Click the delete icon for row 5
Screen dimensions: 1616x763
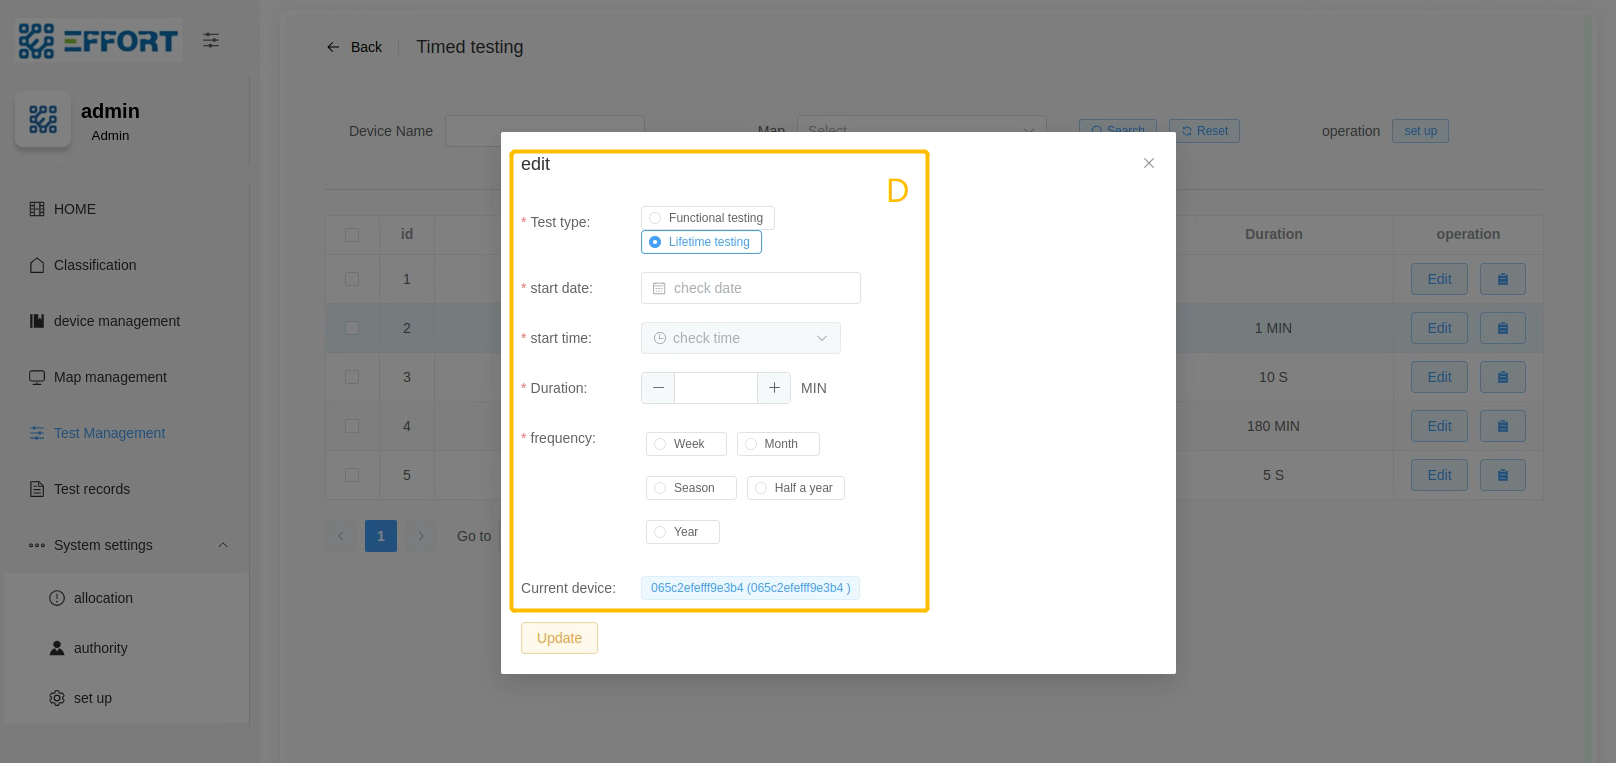(1502, 475)
